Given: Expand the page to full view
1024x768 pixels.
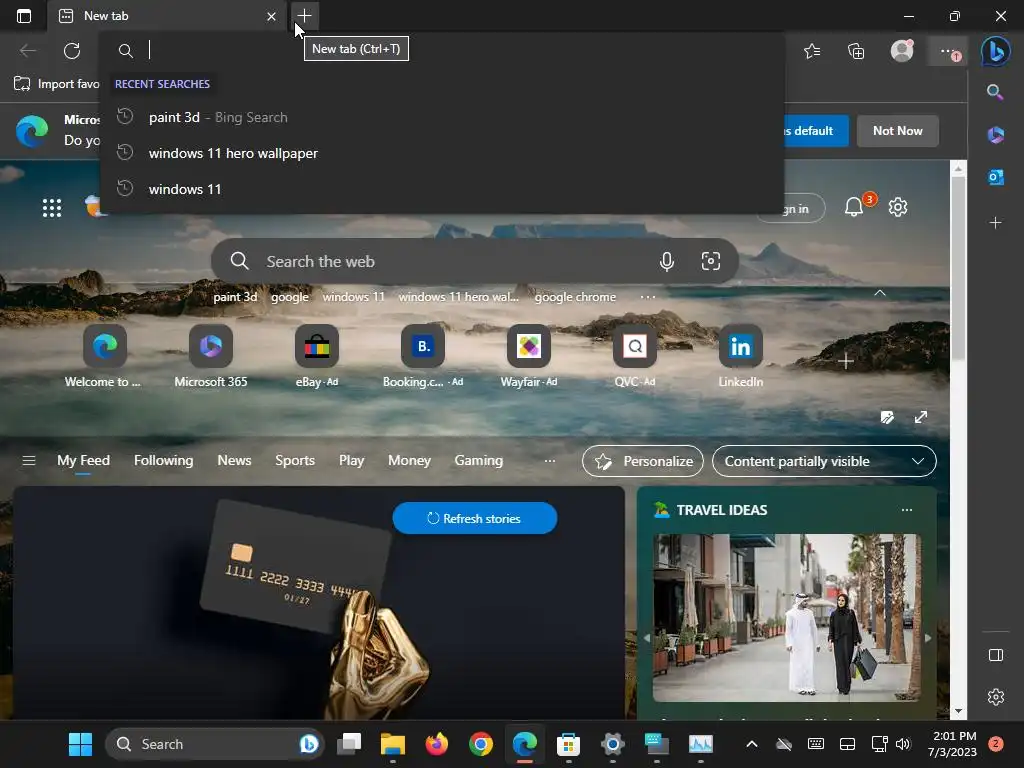Looking at the screenshot, I should coord(921,417).
